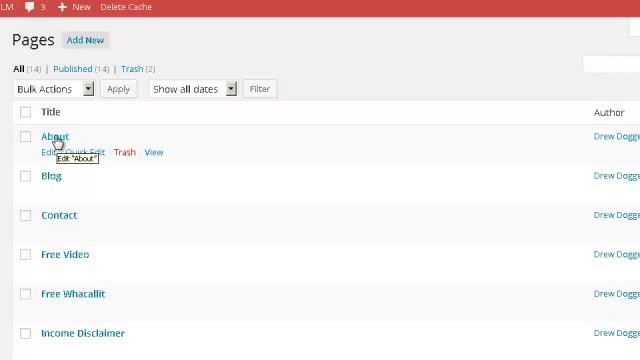Click the Add New page button
Screen dimensions: 640x360
click(85, 40)
